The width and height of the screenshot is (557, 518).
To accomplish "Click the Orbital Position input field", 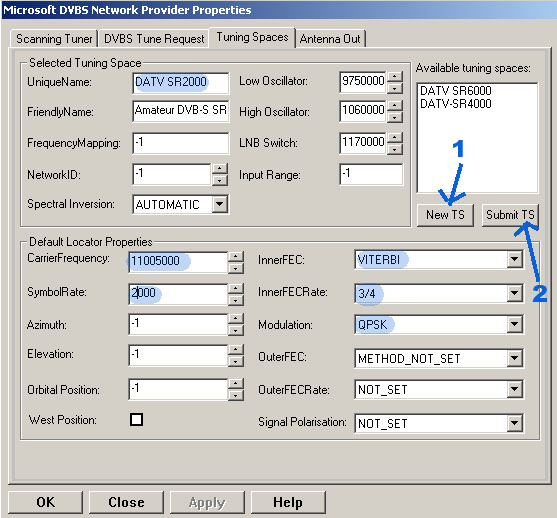I will [178, 389].
